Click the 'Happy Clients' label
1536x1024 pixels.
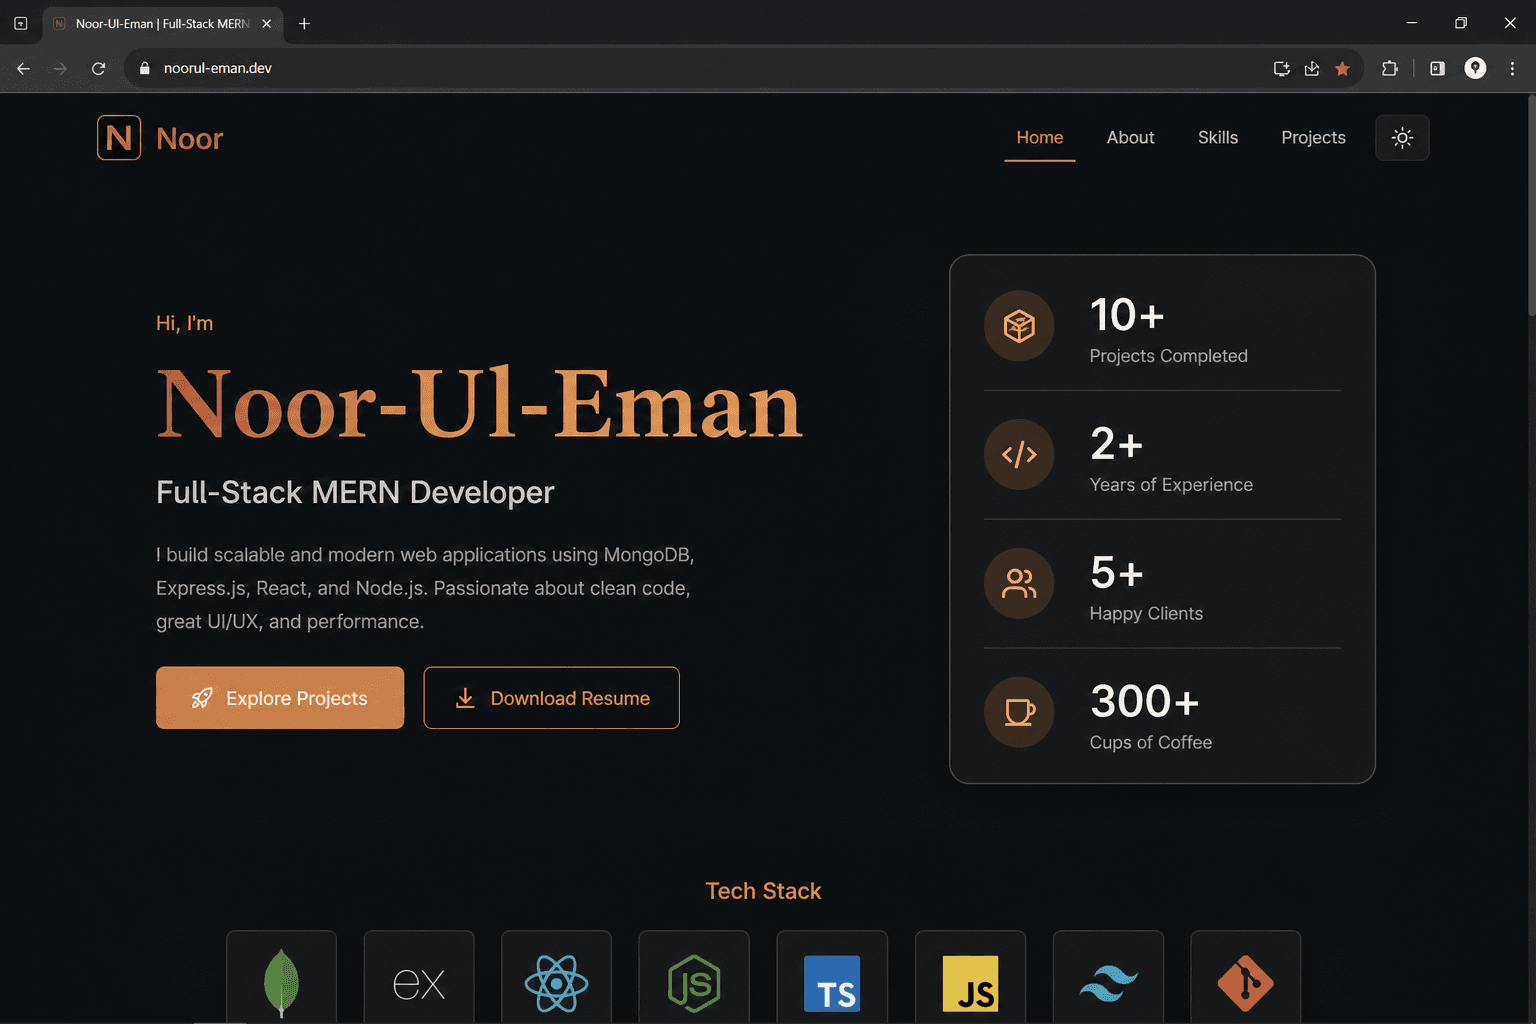tap(1146, 613)
